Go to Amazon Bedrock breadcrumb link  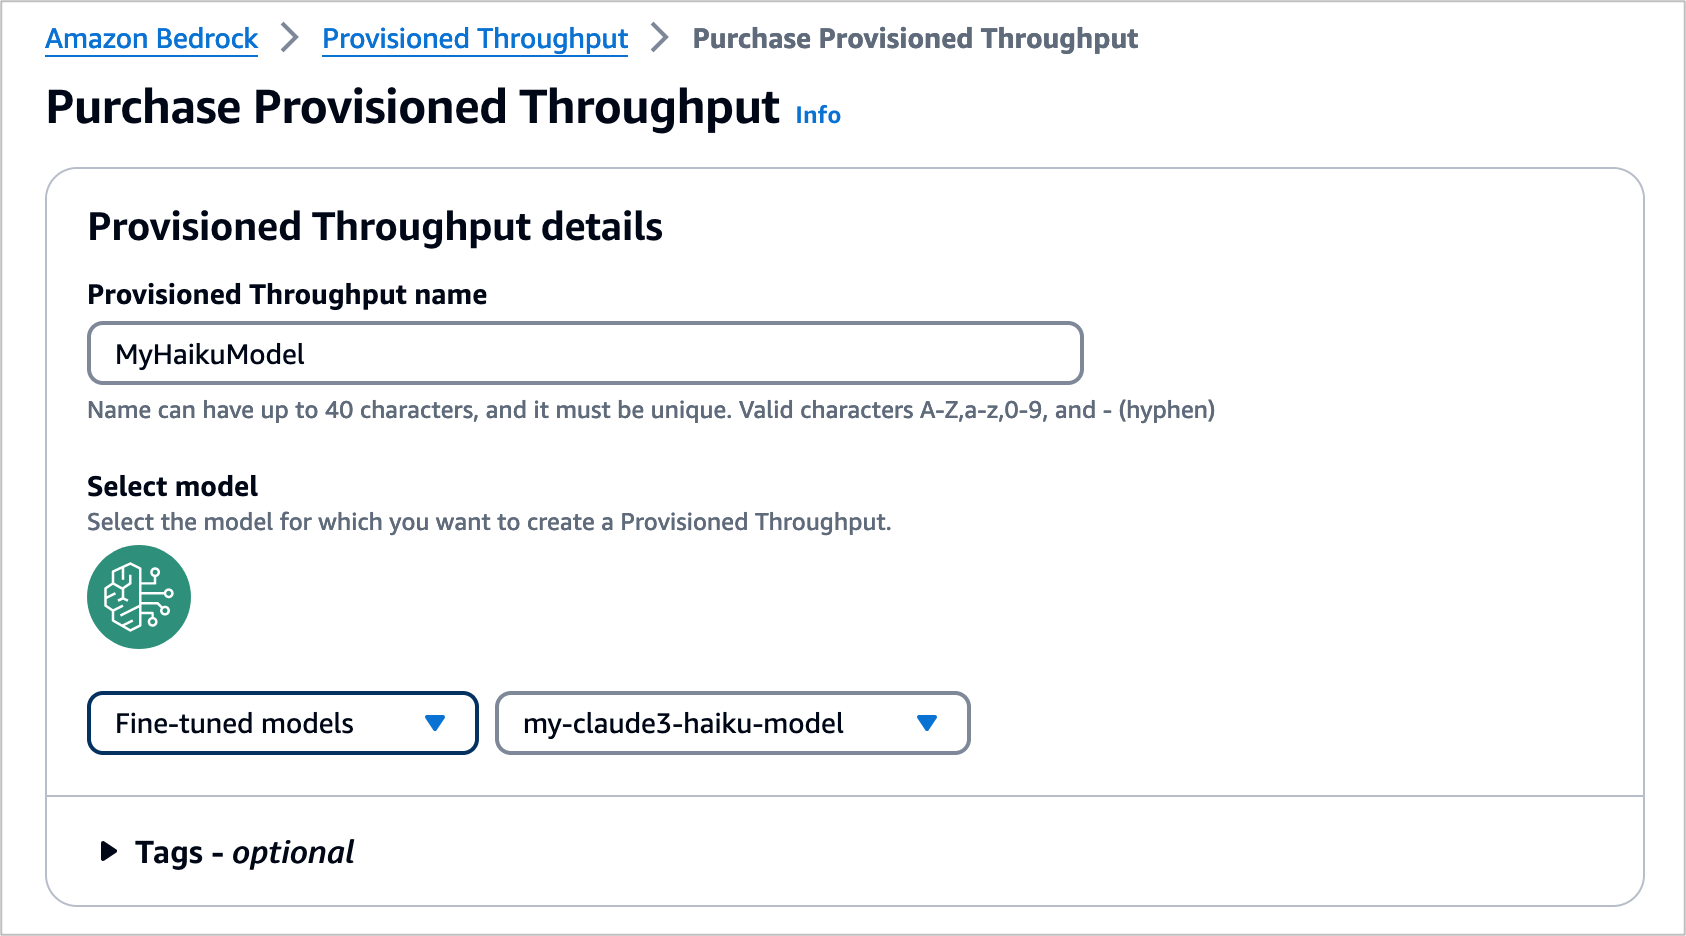[152, 38]
